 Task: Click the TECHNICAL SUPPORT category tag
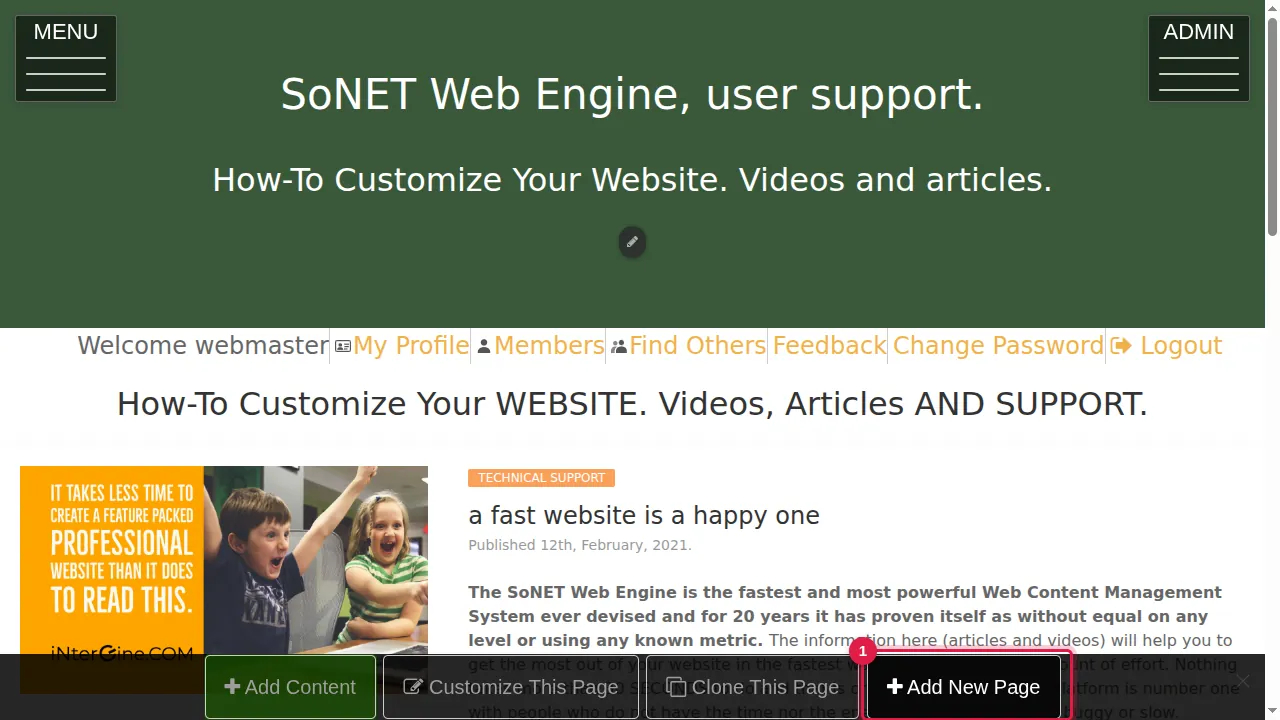pos(541,478)
